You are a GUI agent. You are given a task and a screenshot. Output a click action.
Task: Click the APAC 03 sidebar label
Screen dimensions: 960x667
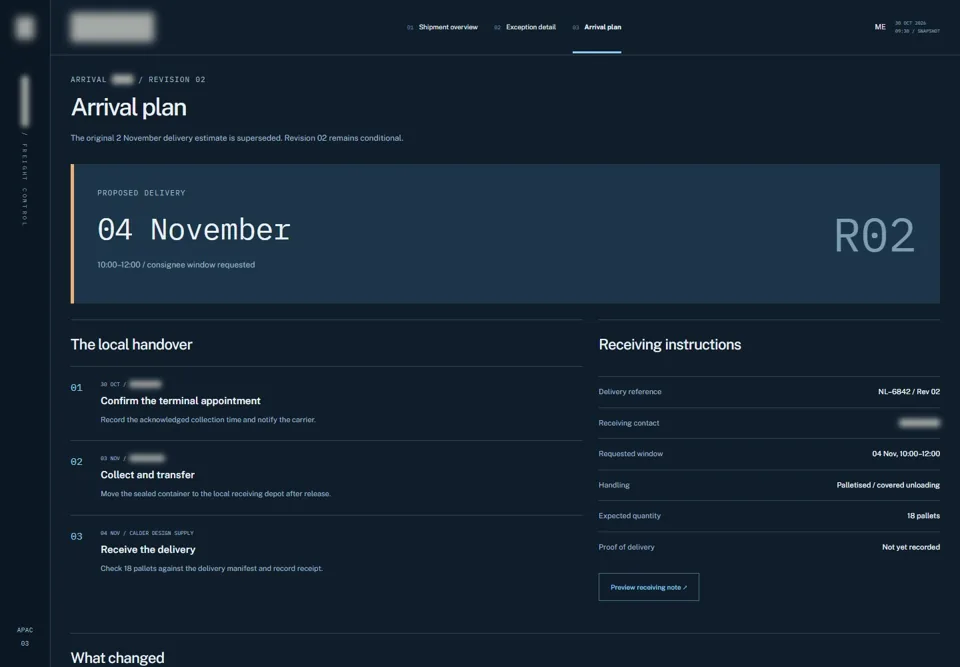click(x=24, y=636)
